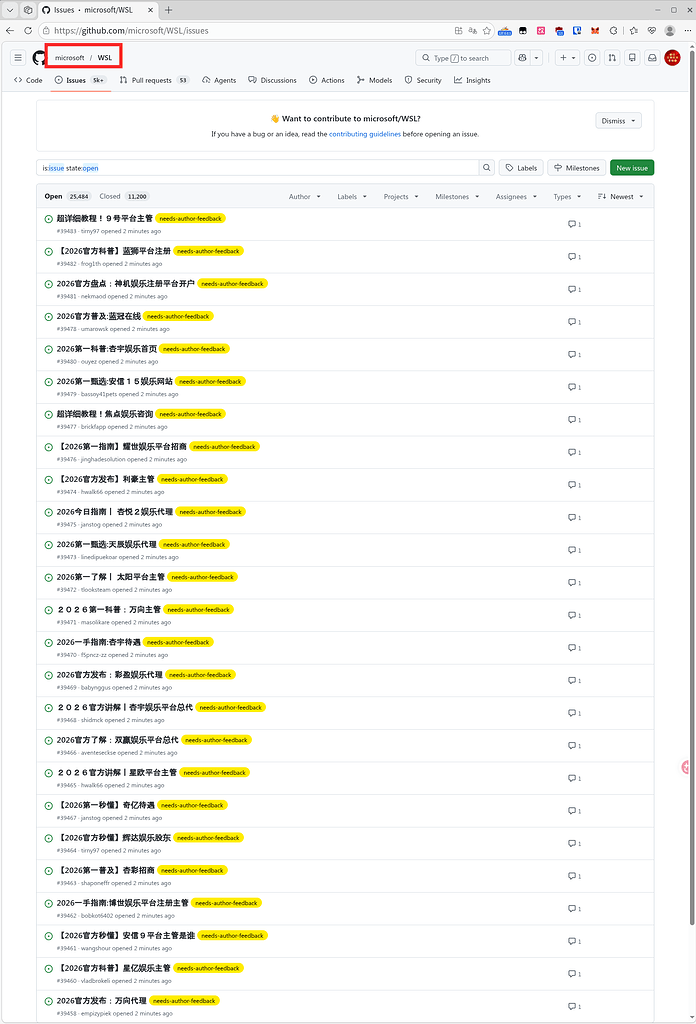696x1024 pixels.
Task: Focus the Type / to search box
Action: coord(463,57)
